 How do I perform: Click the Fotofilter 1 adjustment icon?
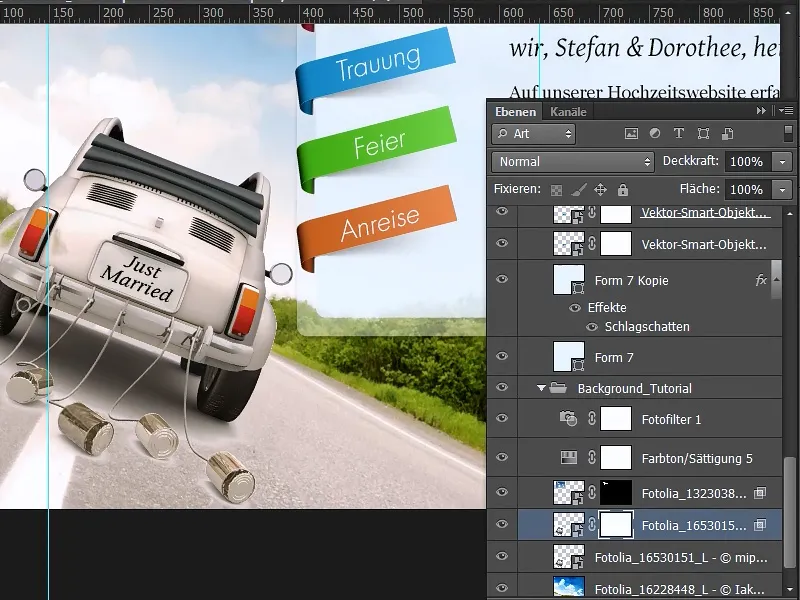click(568, 419)
